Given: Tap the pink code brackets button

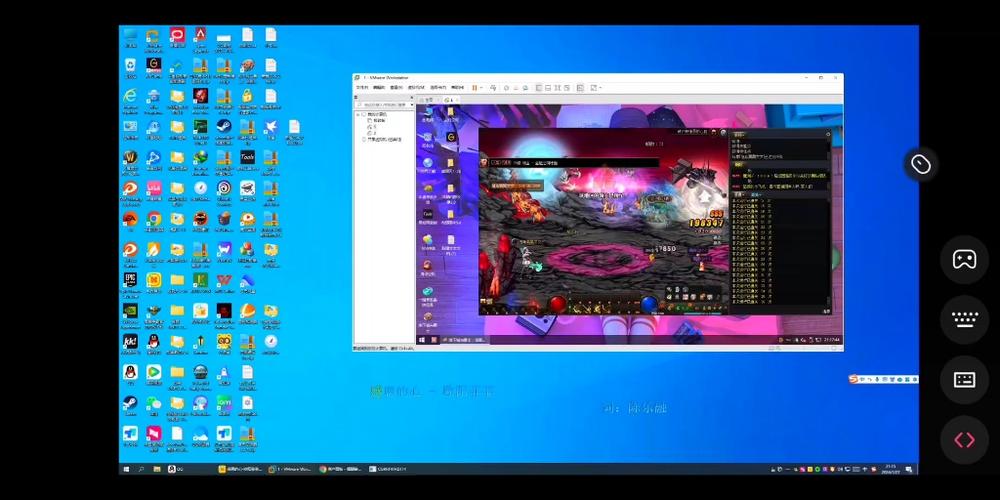Looking at the screenshot, I should 964,440.
